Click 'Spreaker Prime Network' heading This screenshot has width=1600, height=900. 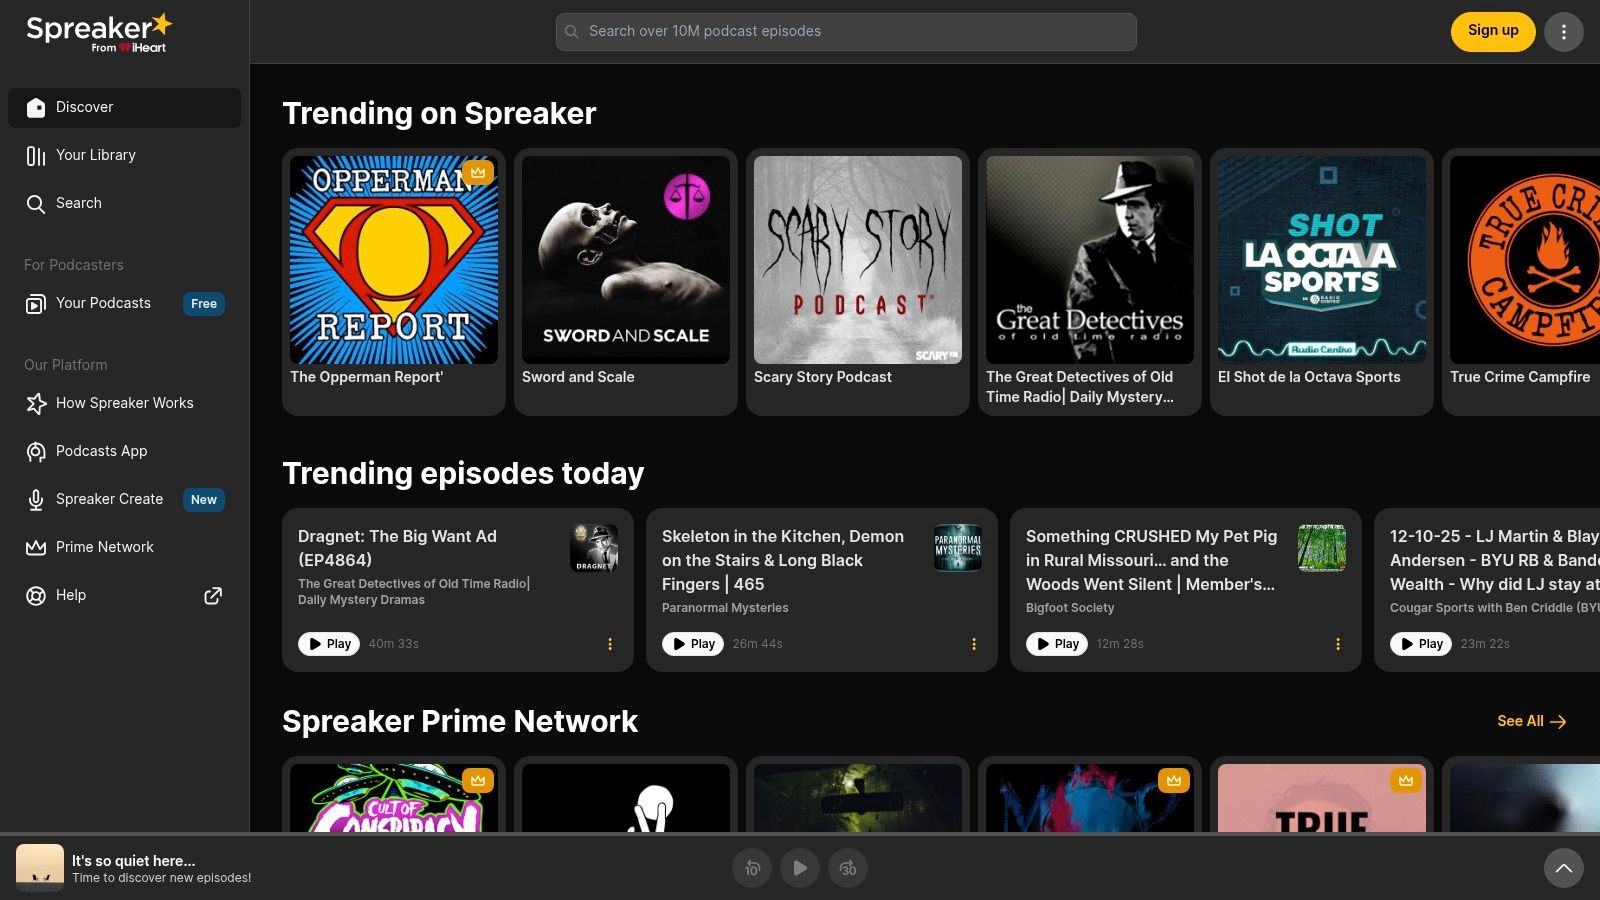pos(460,721)
